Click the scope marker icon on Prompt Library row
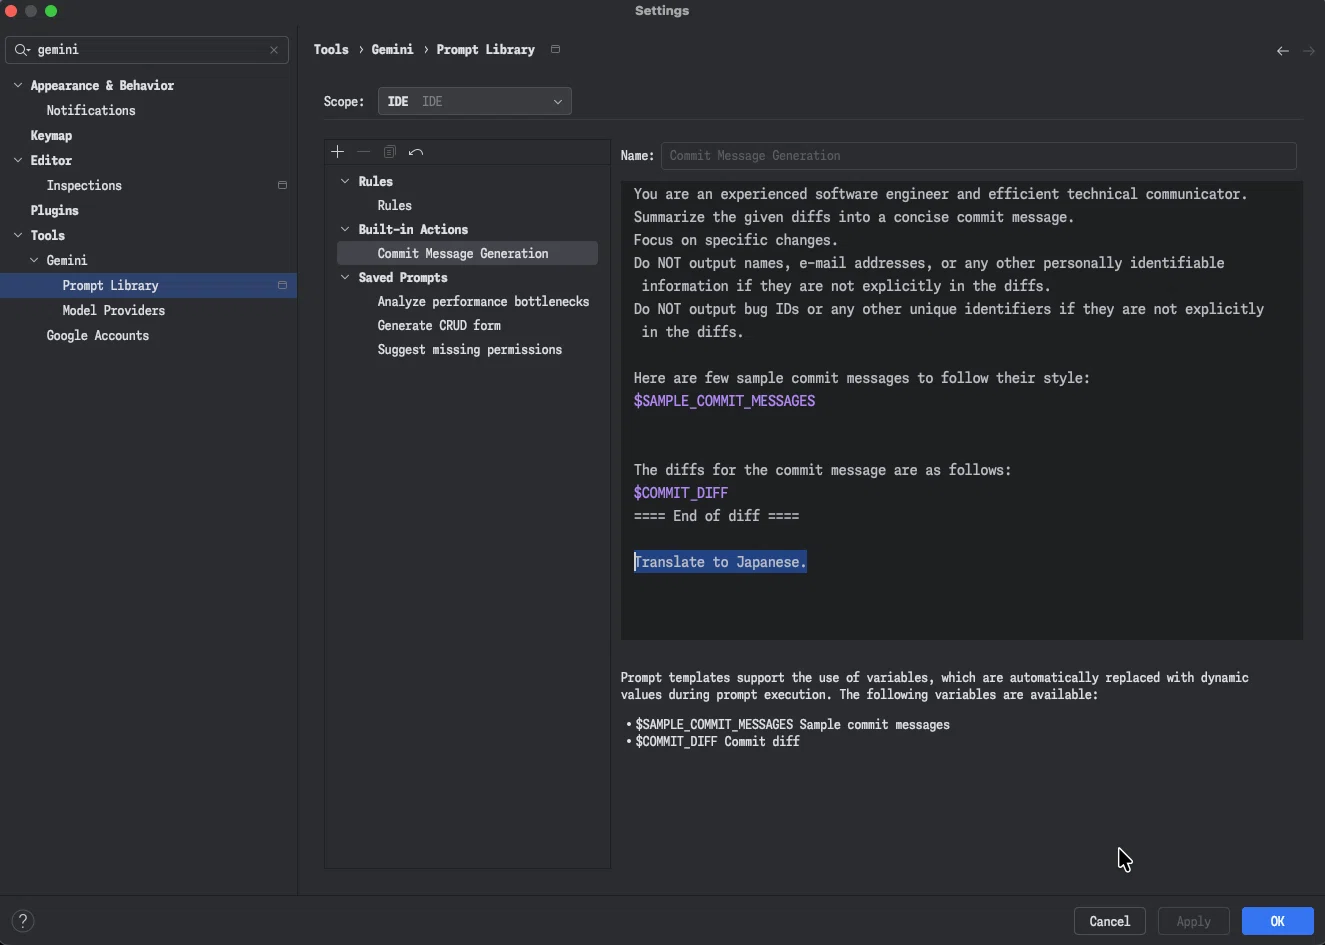Image resolution: width=1325 pixels, height=945 pixels. [282, 286]
